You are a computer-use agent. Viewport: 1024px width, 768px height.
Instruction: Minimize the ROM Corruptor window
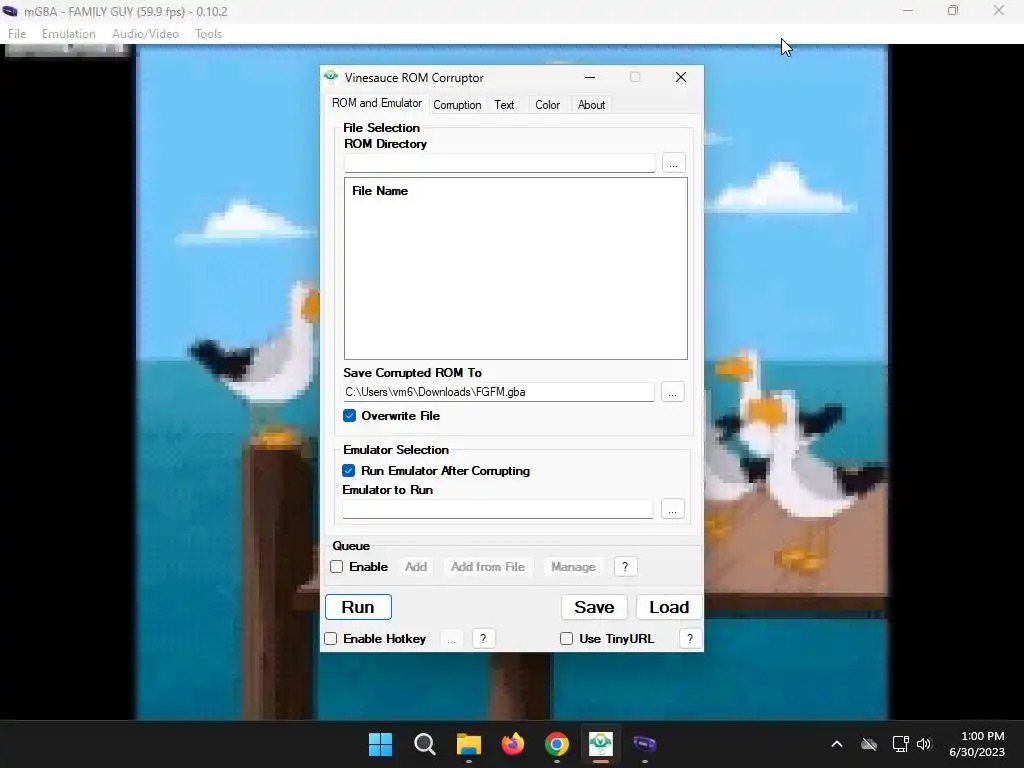(x=590, y=77)
